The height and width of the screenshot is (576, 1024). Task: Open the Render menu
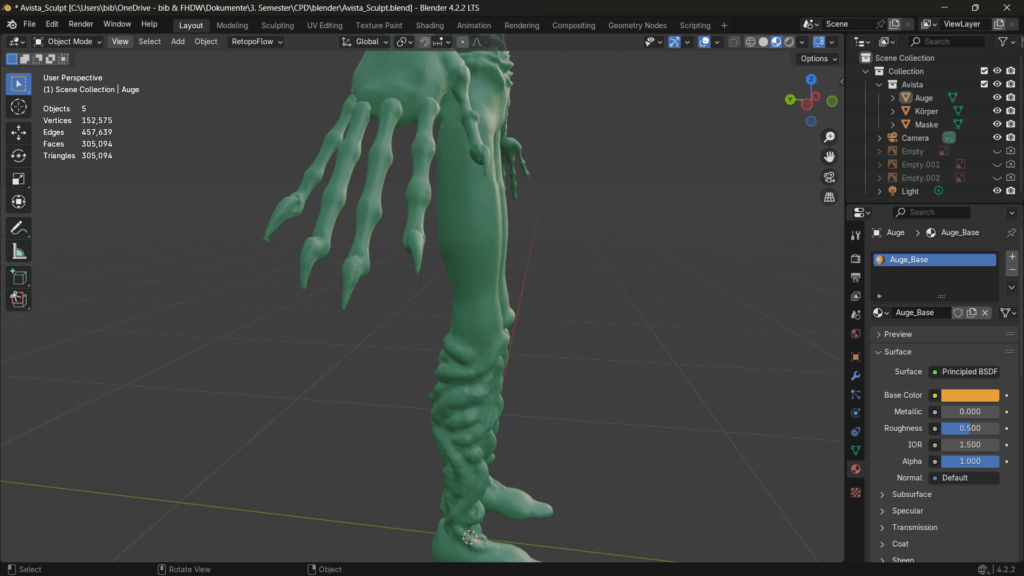(81, 24)
